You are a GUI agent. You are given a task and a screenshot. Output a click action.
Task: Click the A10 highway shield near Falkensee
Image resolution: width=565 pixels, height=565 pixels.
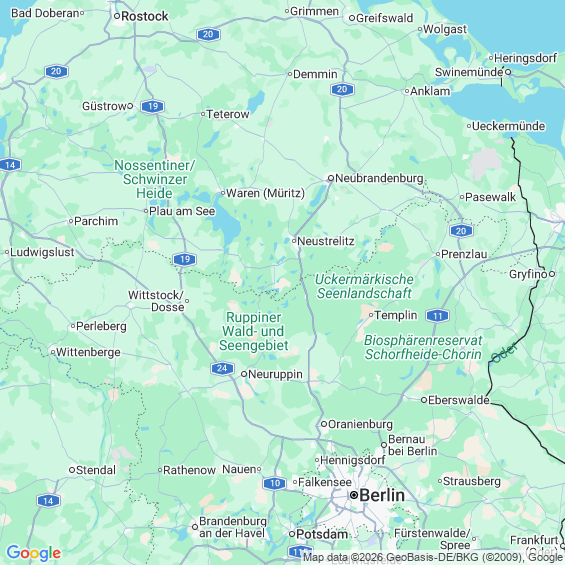(275, 483)
